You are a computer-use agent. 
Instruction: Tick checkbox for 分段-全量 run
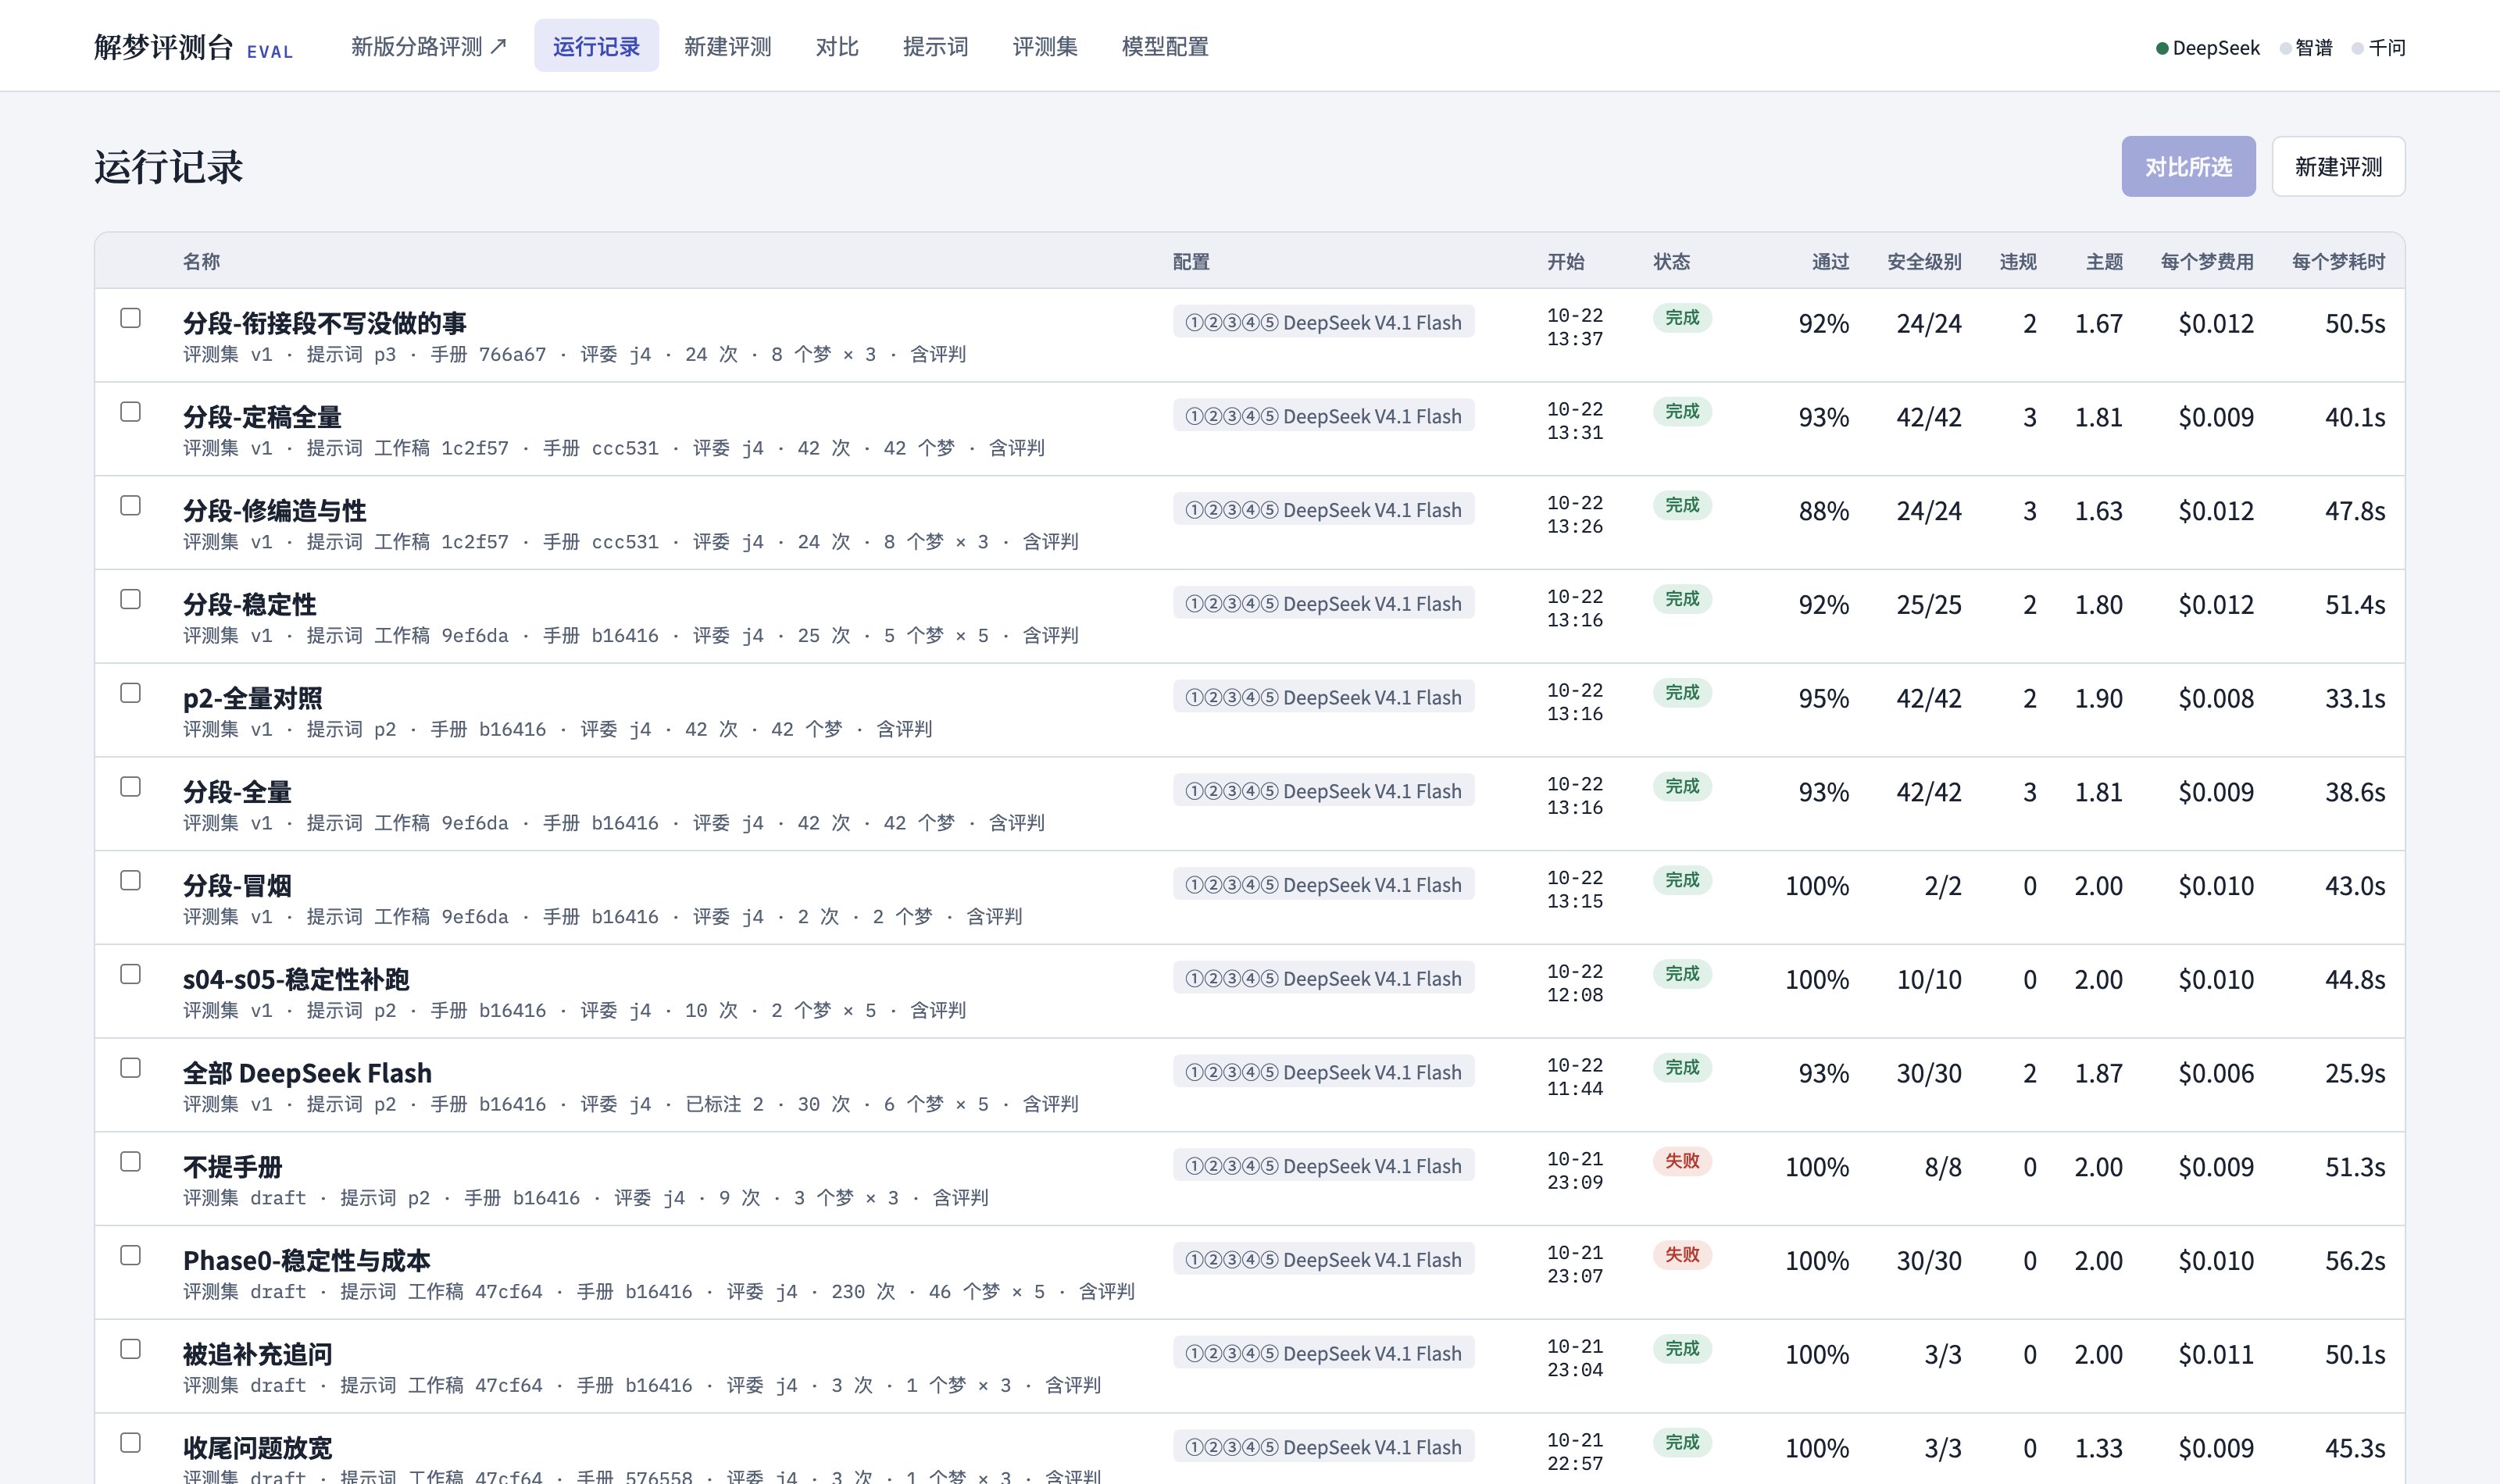pos(130,787)
